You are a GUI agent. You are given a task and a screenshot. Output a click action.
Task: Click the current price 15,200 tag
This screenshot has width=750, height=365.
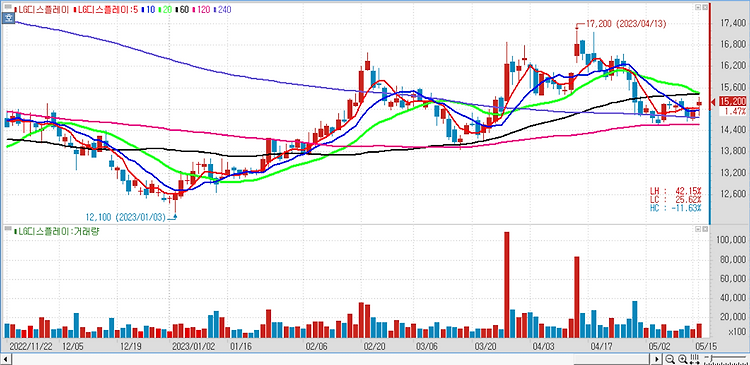click(x=733, y=101)
